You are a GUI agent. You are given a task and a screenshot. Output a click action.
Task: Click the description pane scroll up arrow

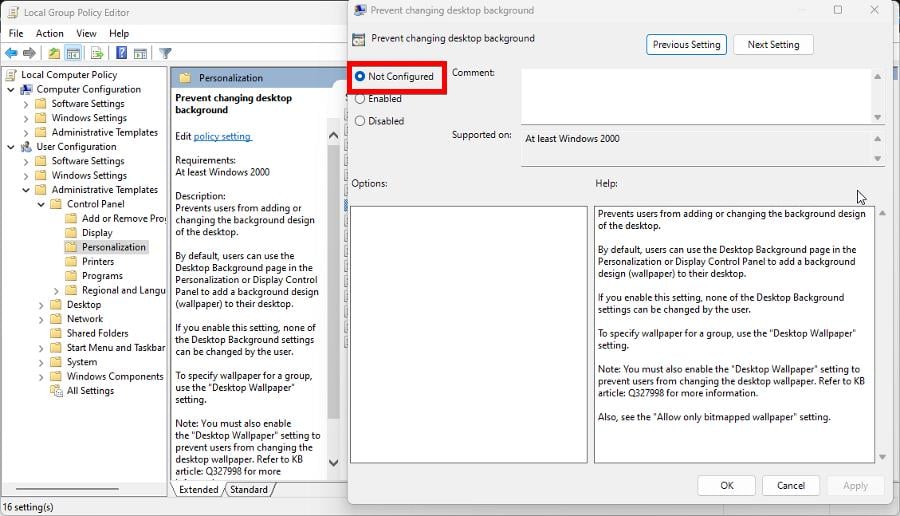333,135
